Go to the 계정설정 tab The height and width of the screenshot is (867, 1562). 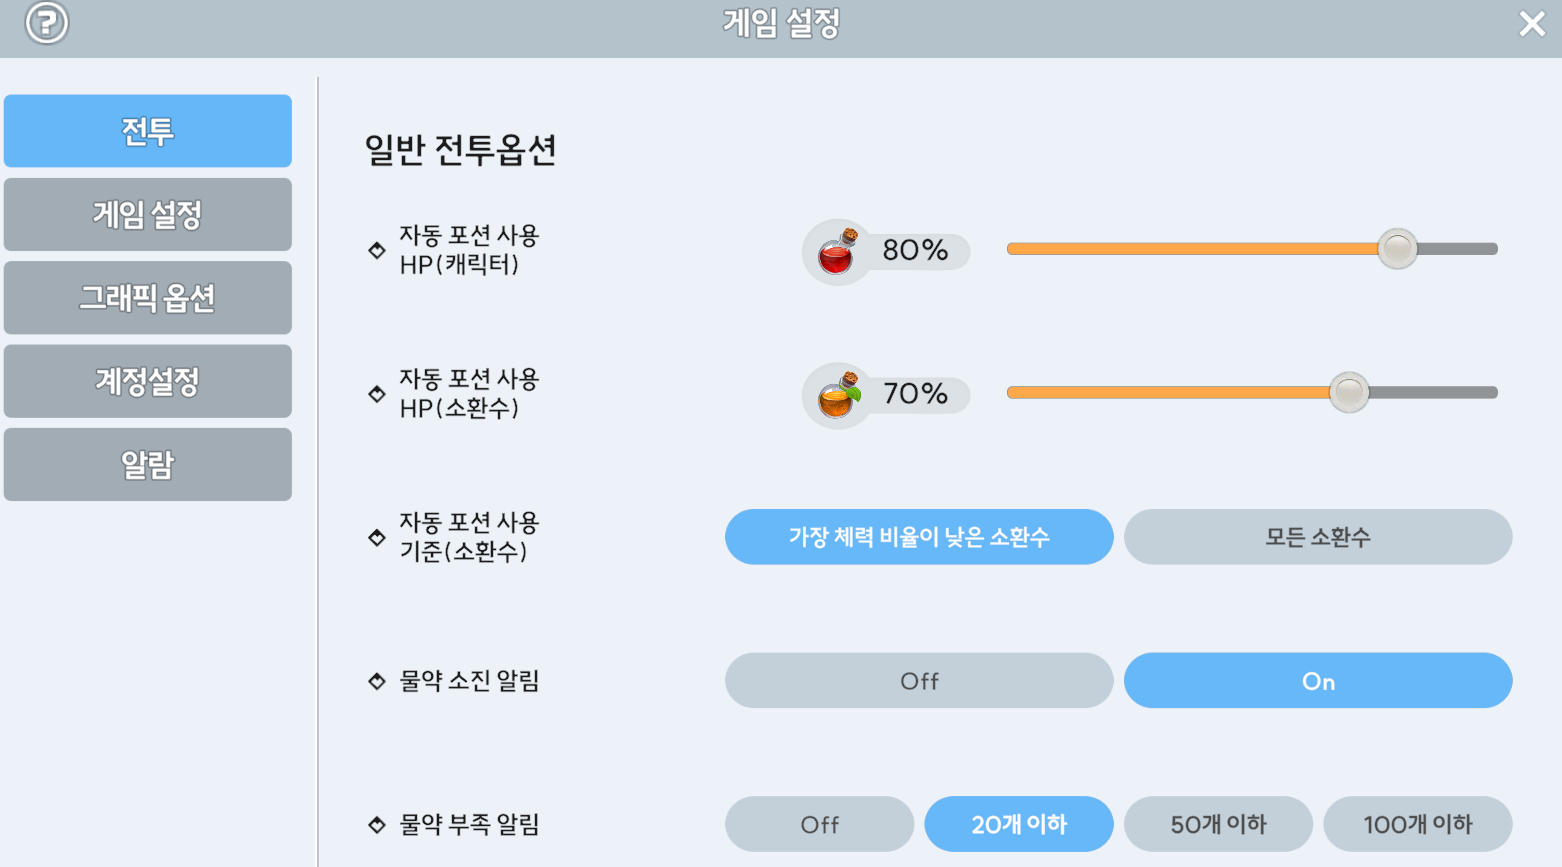pos(148,381)
